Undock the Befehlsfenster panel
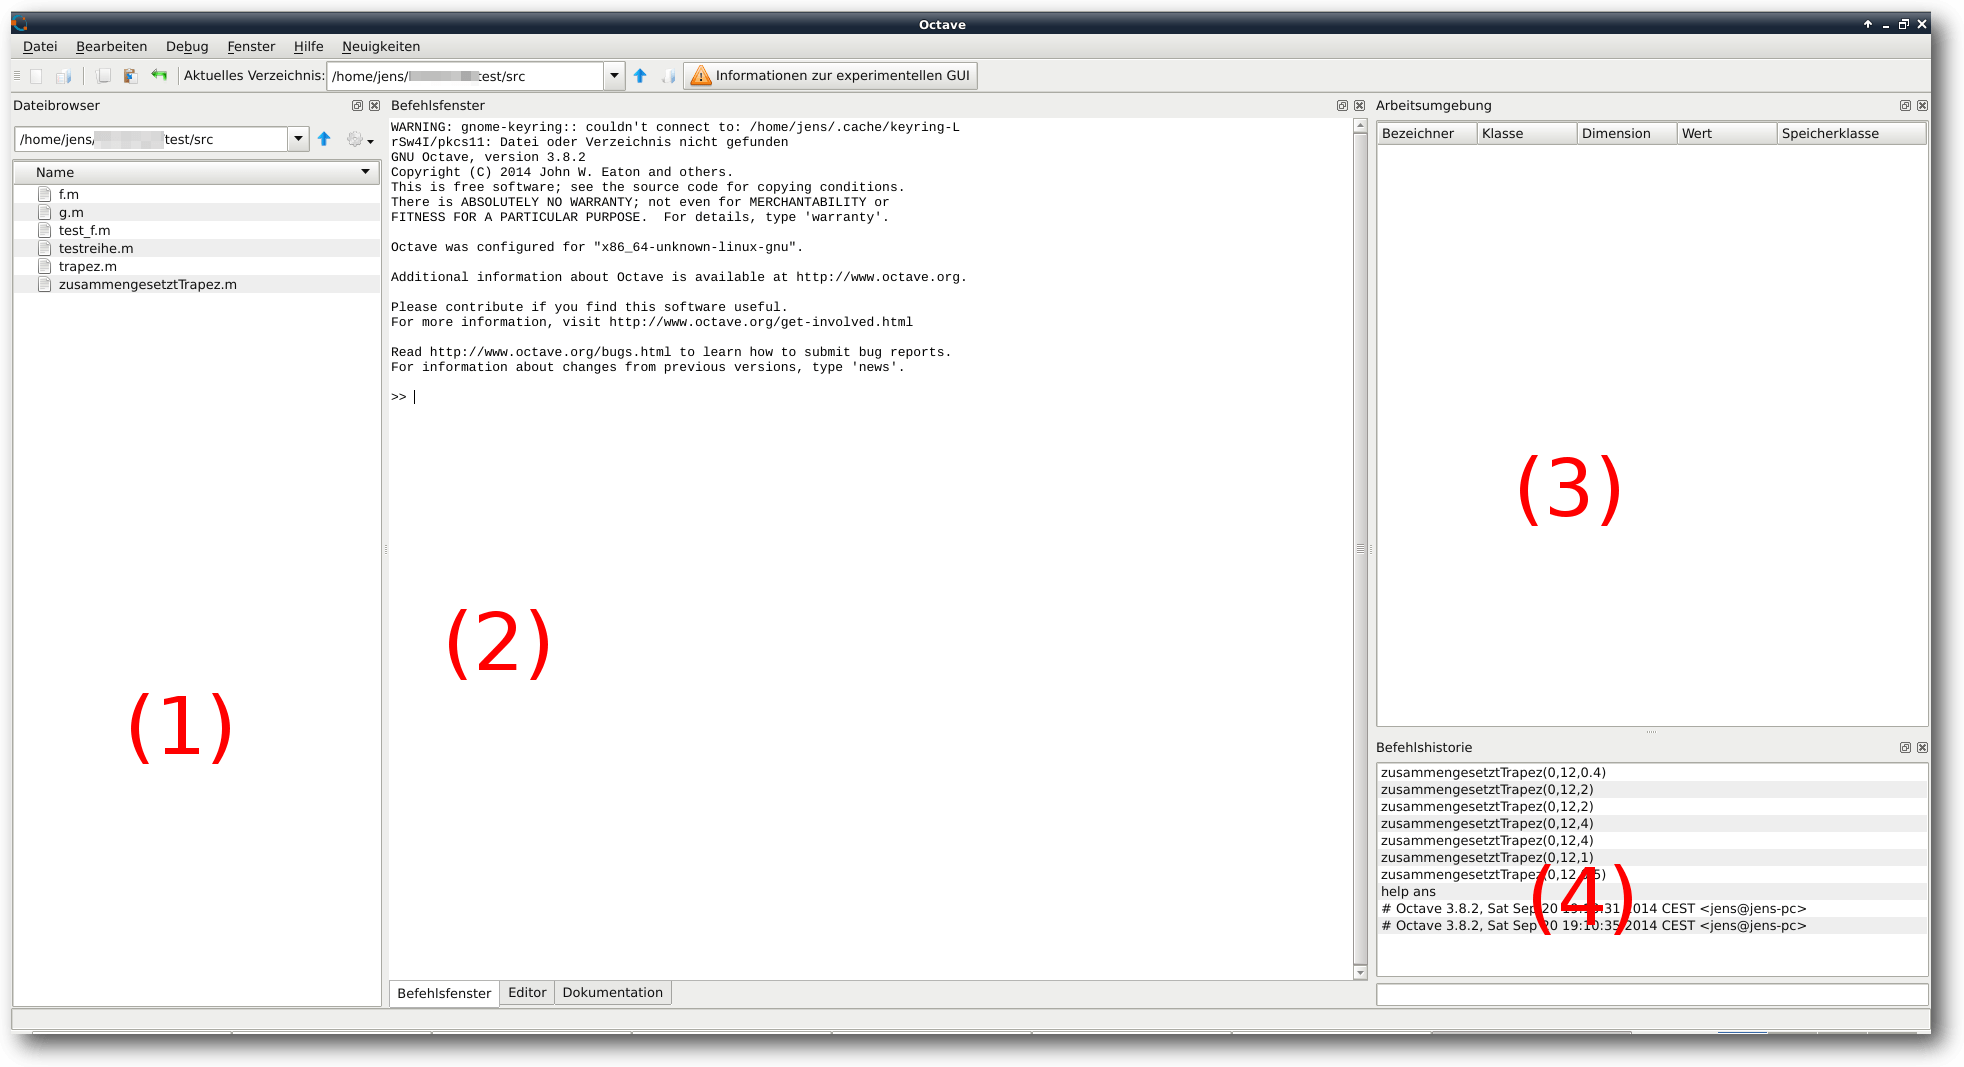The width and height of the screenshot is (1964, 1067). (1342, 106)
